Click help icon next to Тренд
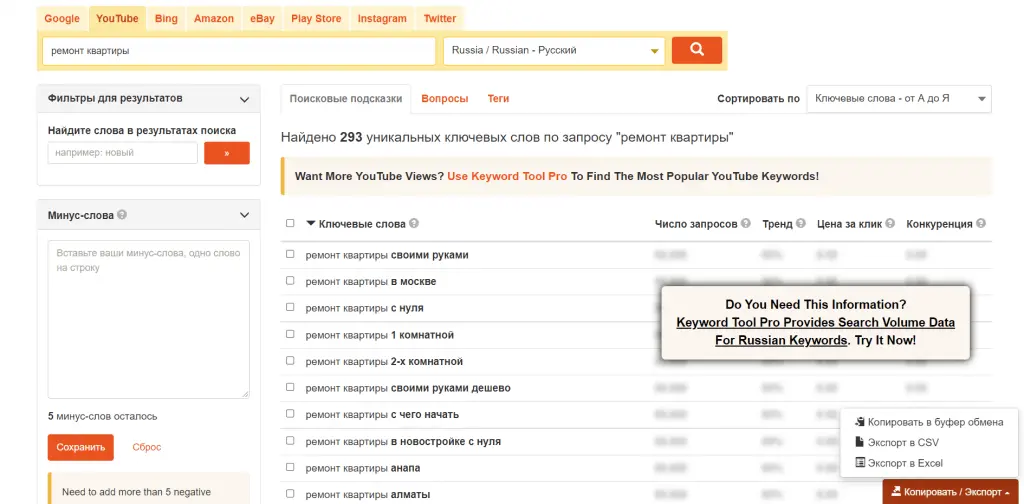This screenshot has width=1024, height=504. [801, 224]
